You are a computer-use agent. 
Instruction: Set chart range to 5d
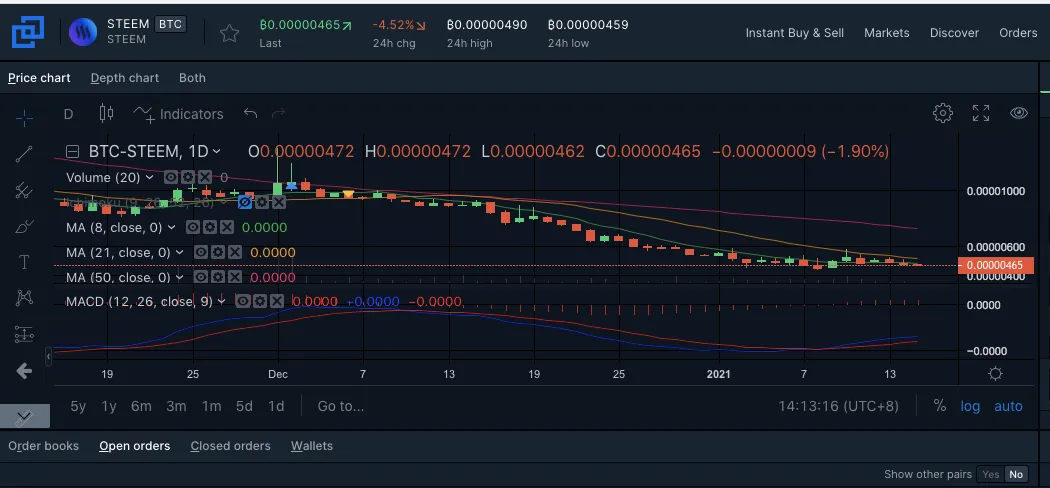click(244, 406)
